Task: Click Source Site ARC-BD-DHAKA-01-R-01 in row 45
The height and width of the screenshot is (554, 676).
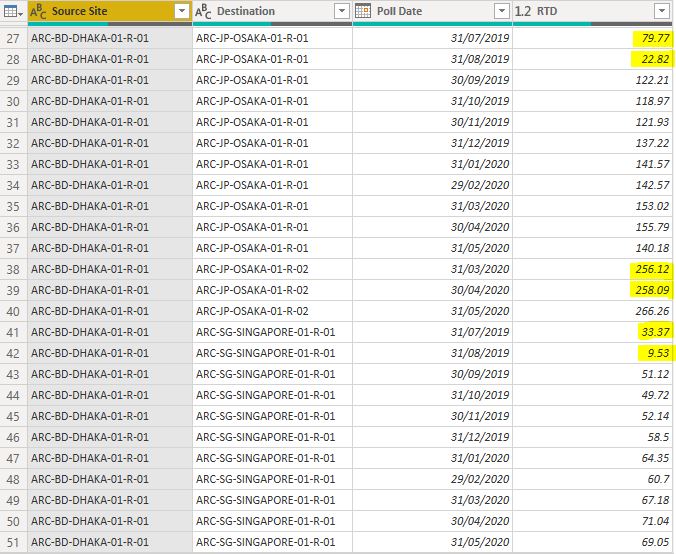Action: [x=90, y=416]
